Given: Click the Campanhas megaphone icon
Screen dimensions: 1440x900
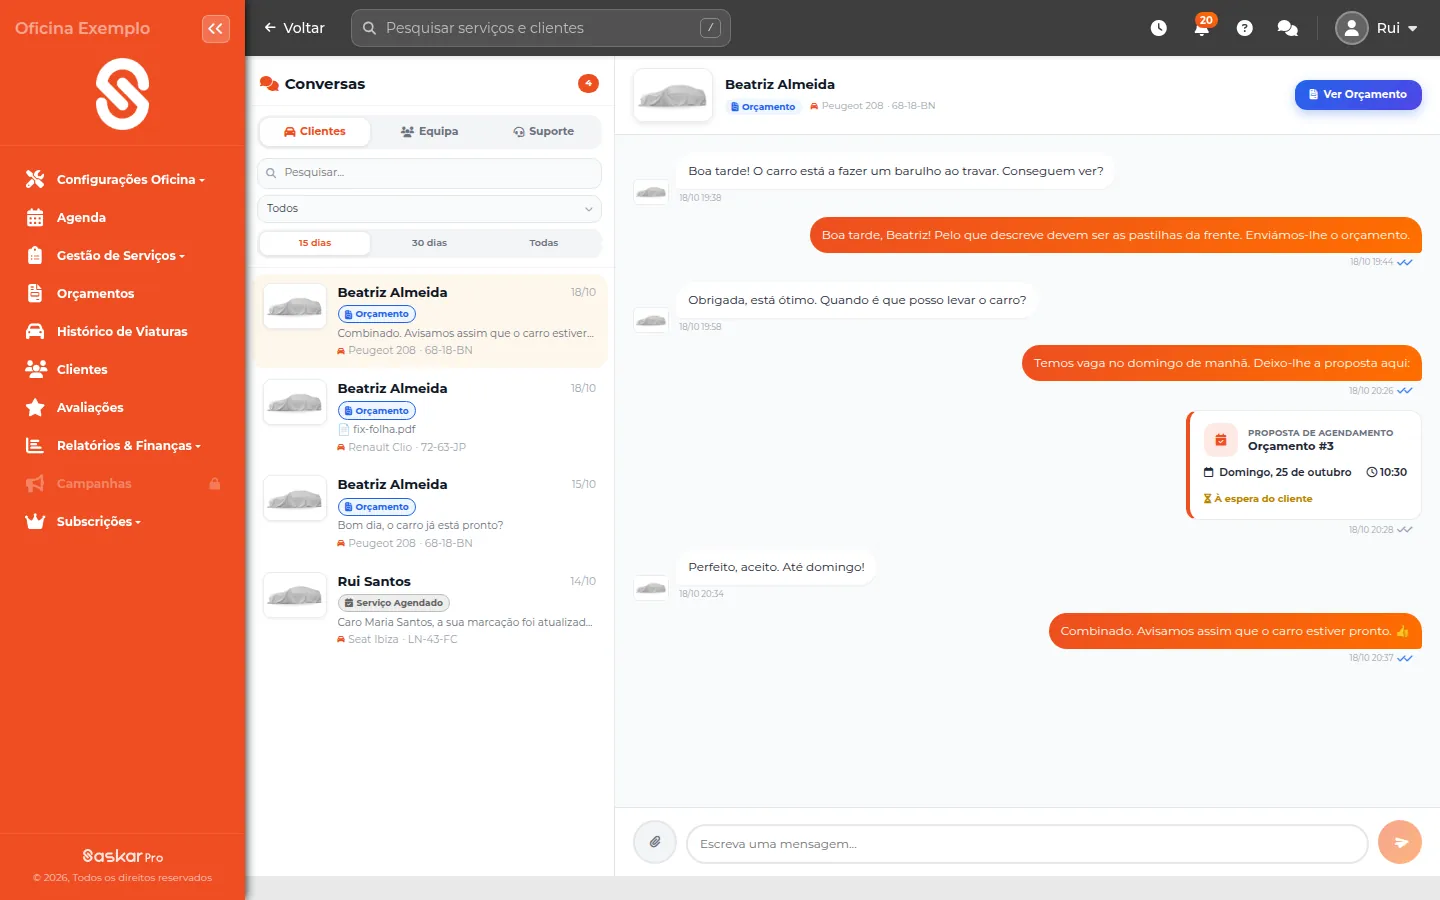Looking at the screenshot, I should tap(35, 483).
